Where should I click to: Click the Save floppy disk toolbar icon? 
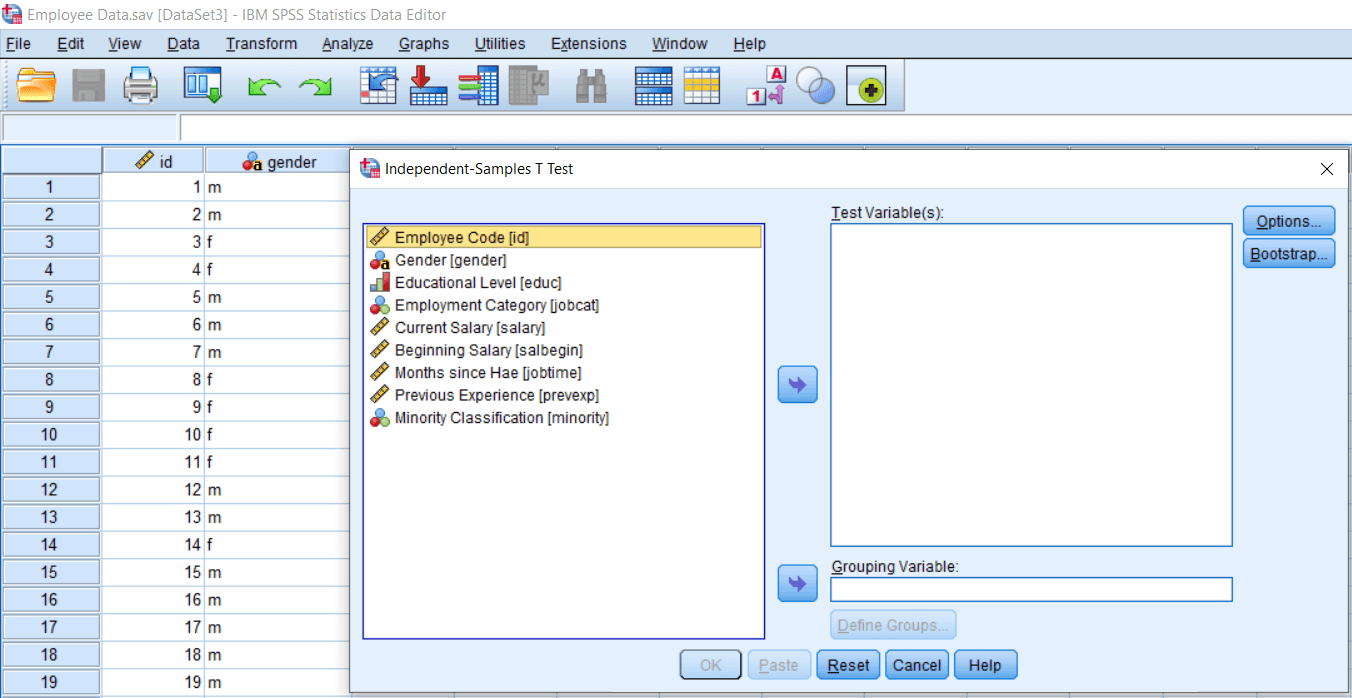[x=89, y=86]
